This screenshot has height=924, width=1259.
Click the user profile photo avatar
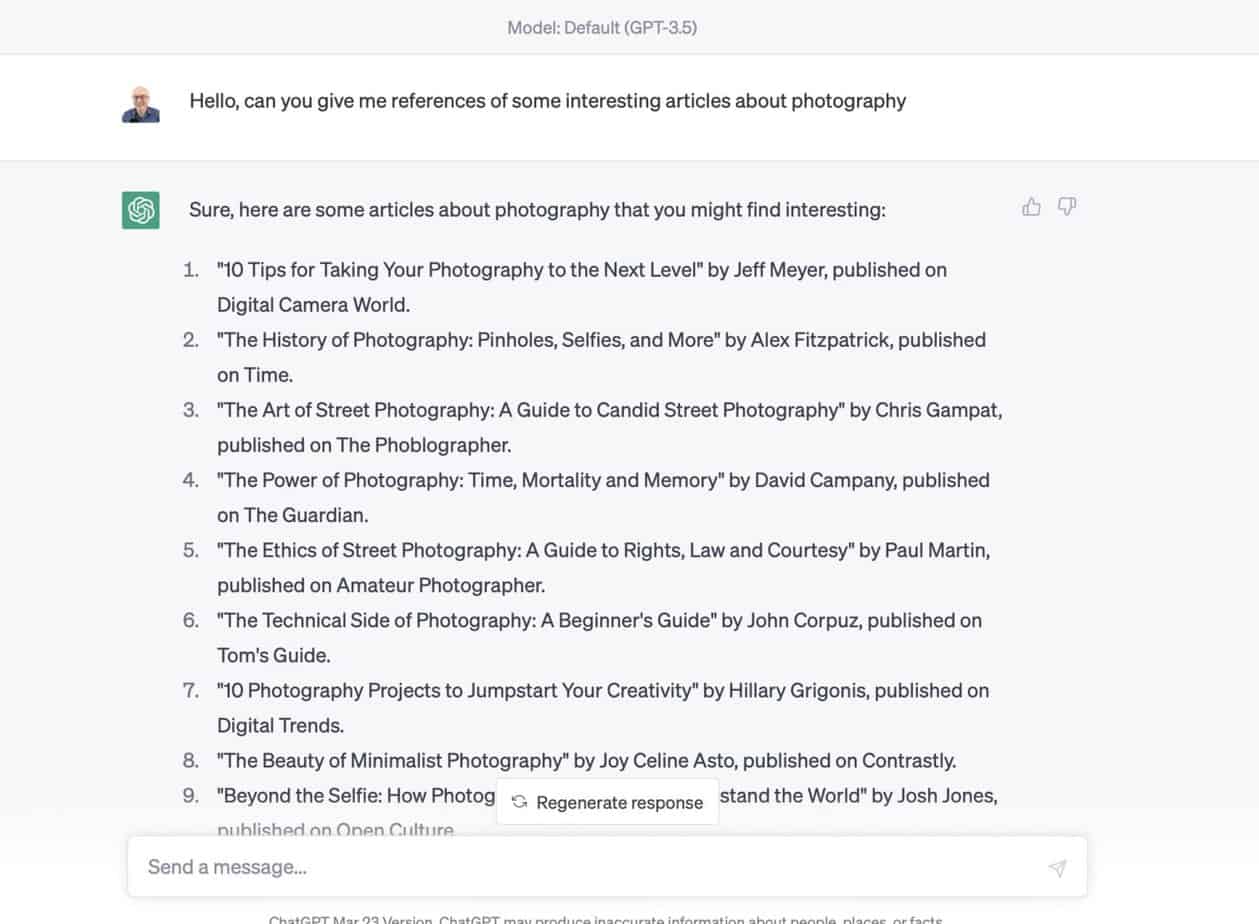(x=141, y=104)
